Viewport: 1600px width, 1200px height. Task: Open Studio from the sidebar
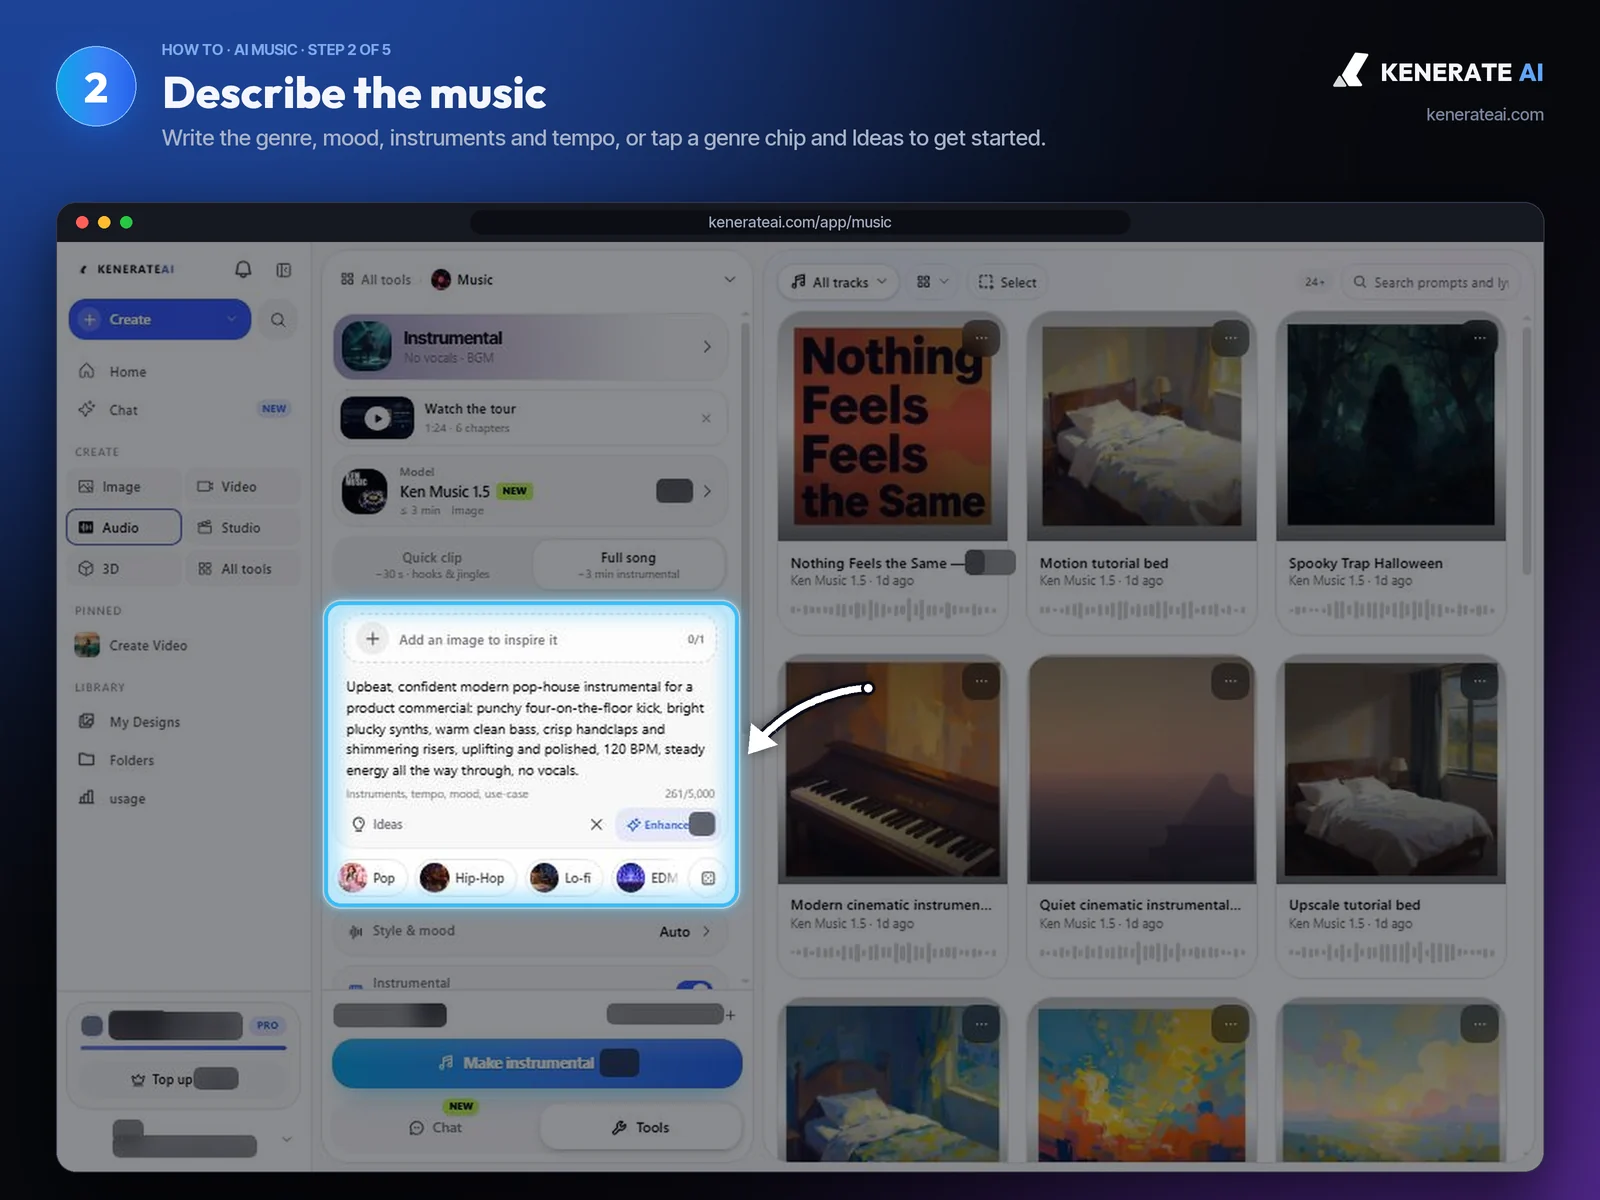pos(242,528)
